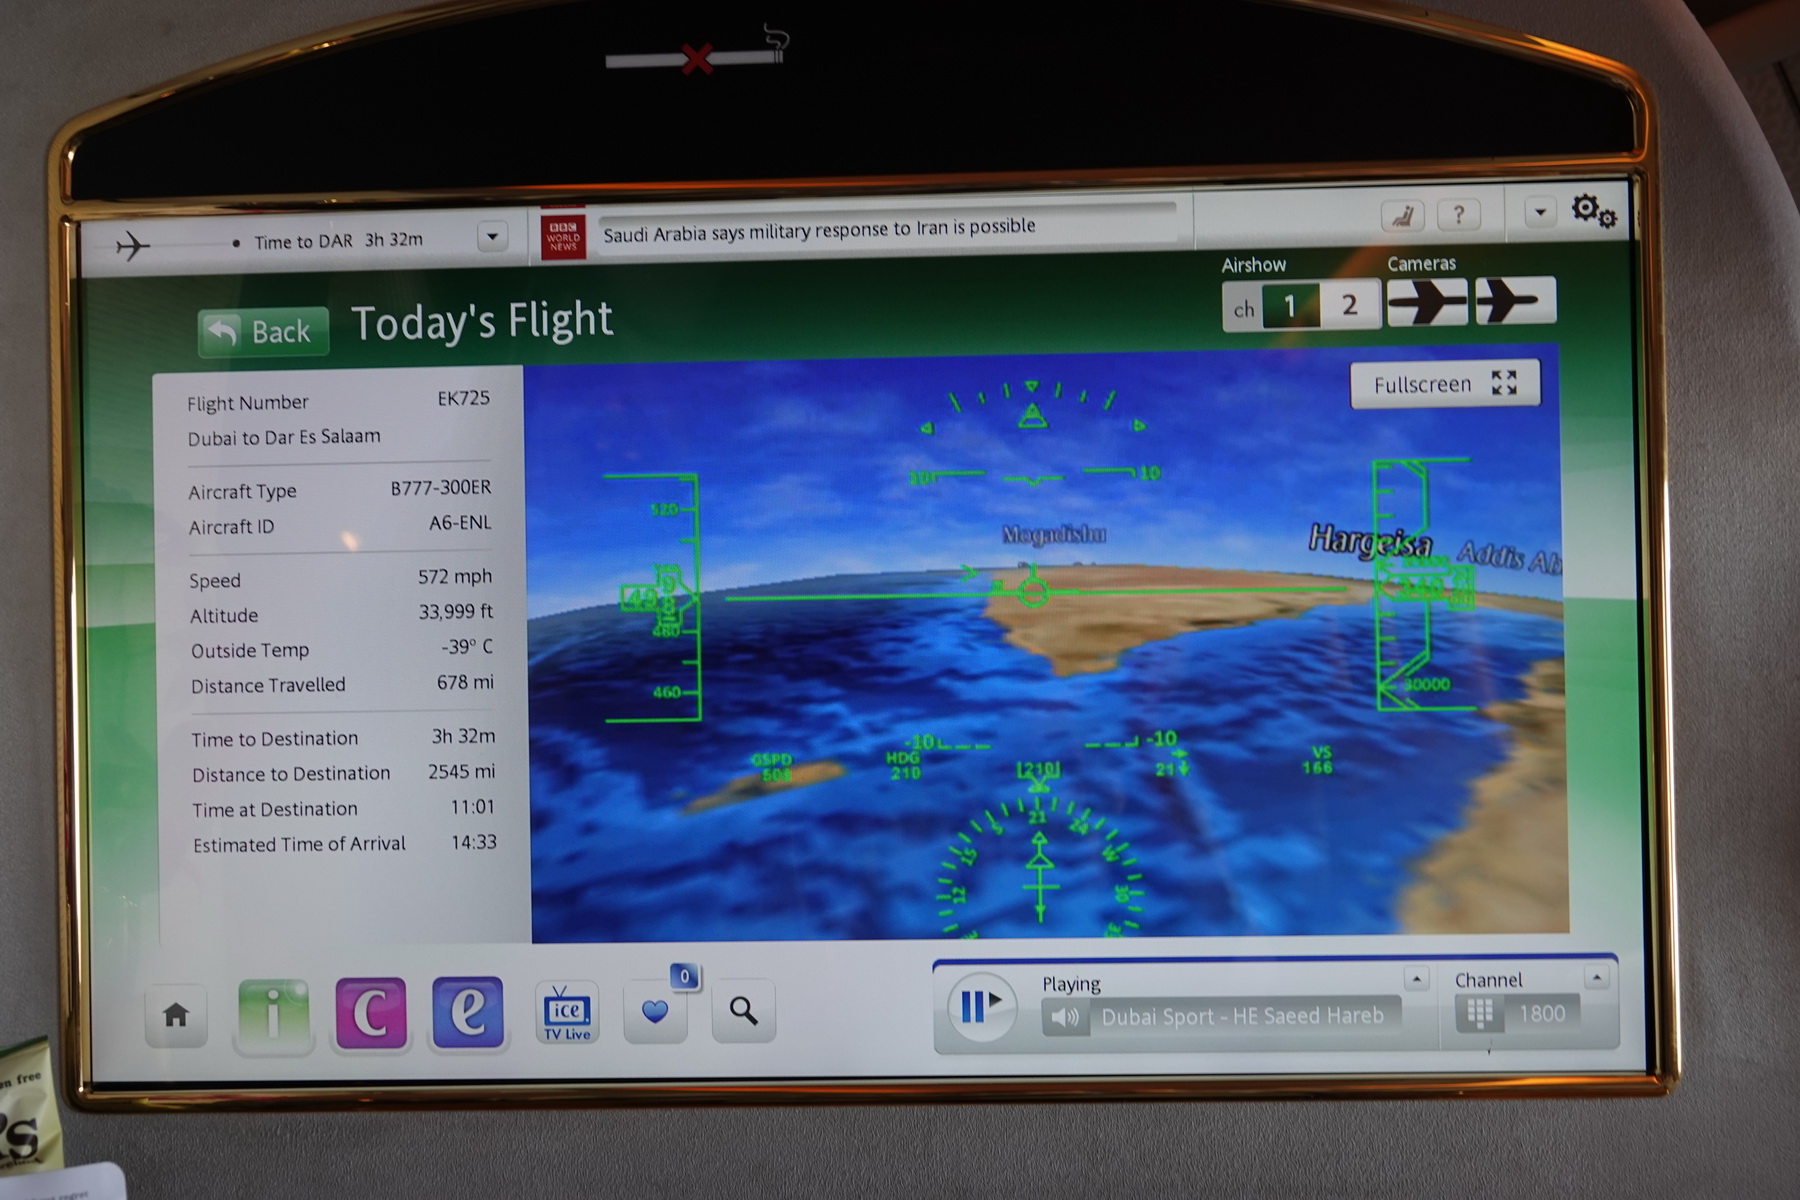This screenshot has width=1800, height=1200.
Task: Click the Hargeisa label on map
Action: click(1371, 542)
